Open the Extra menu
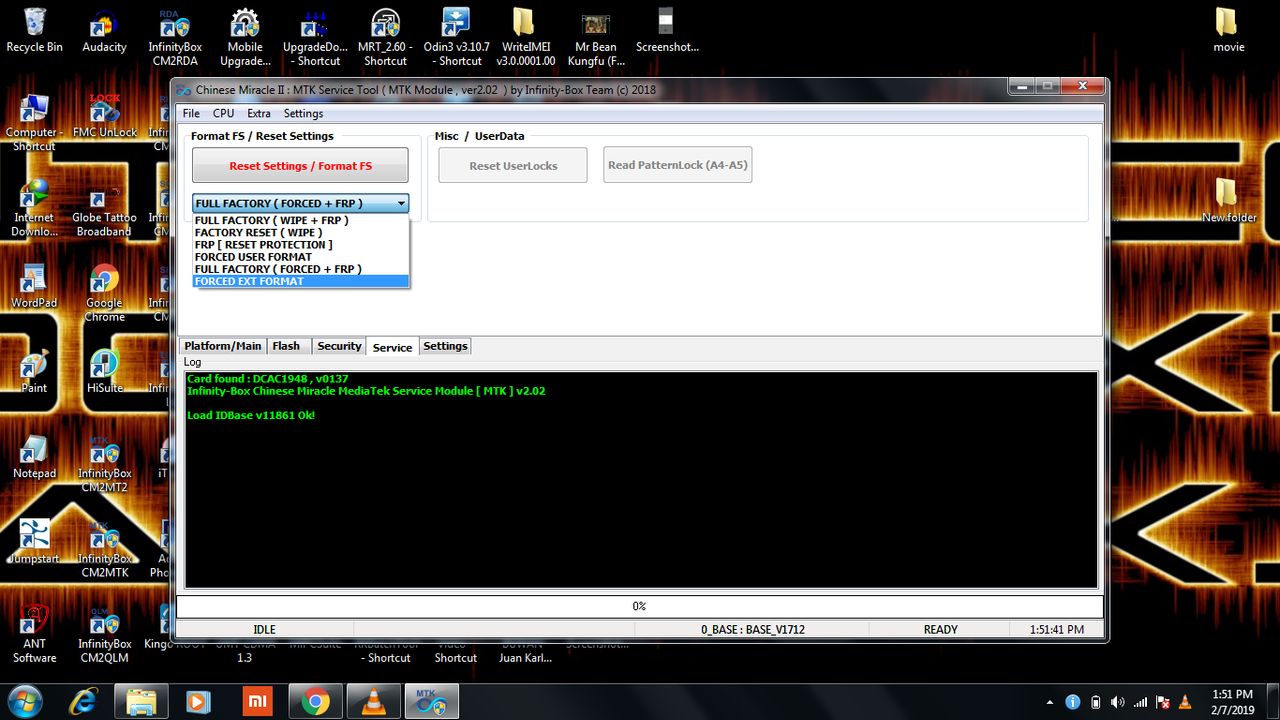The height and width of the screenshot is (720, 1280). [259, 114]
